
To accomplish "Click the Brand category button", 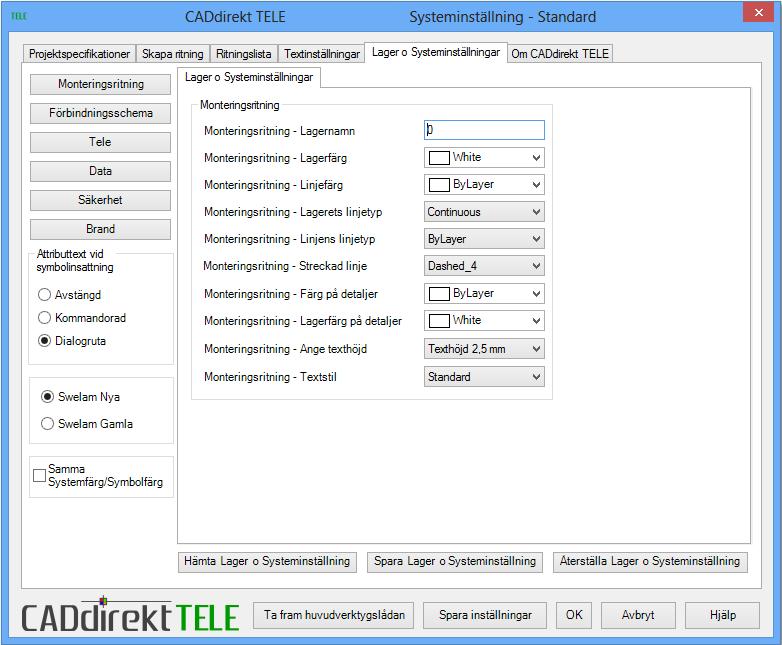I will coord(100,229).
